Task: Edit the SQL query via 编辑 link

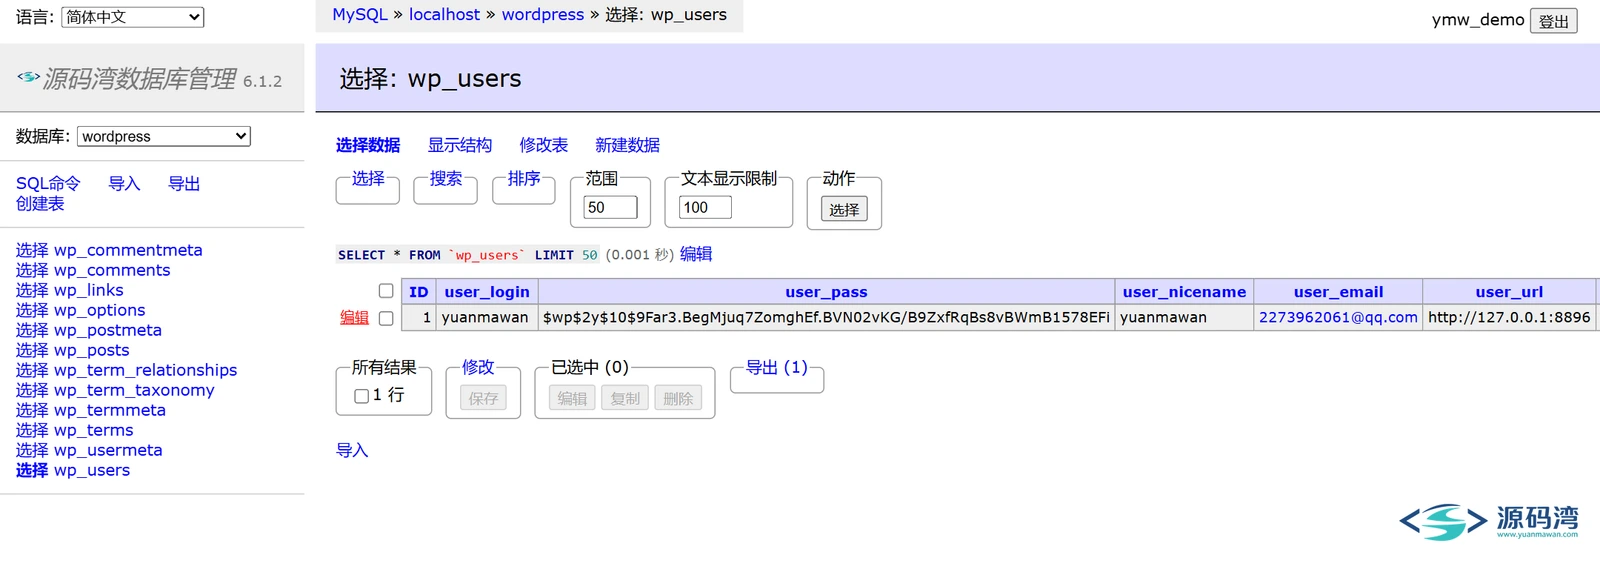Action: point(696,254)
